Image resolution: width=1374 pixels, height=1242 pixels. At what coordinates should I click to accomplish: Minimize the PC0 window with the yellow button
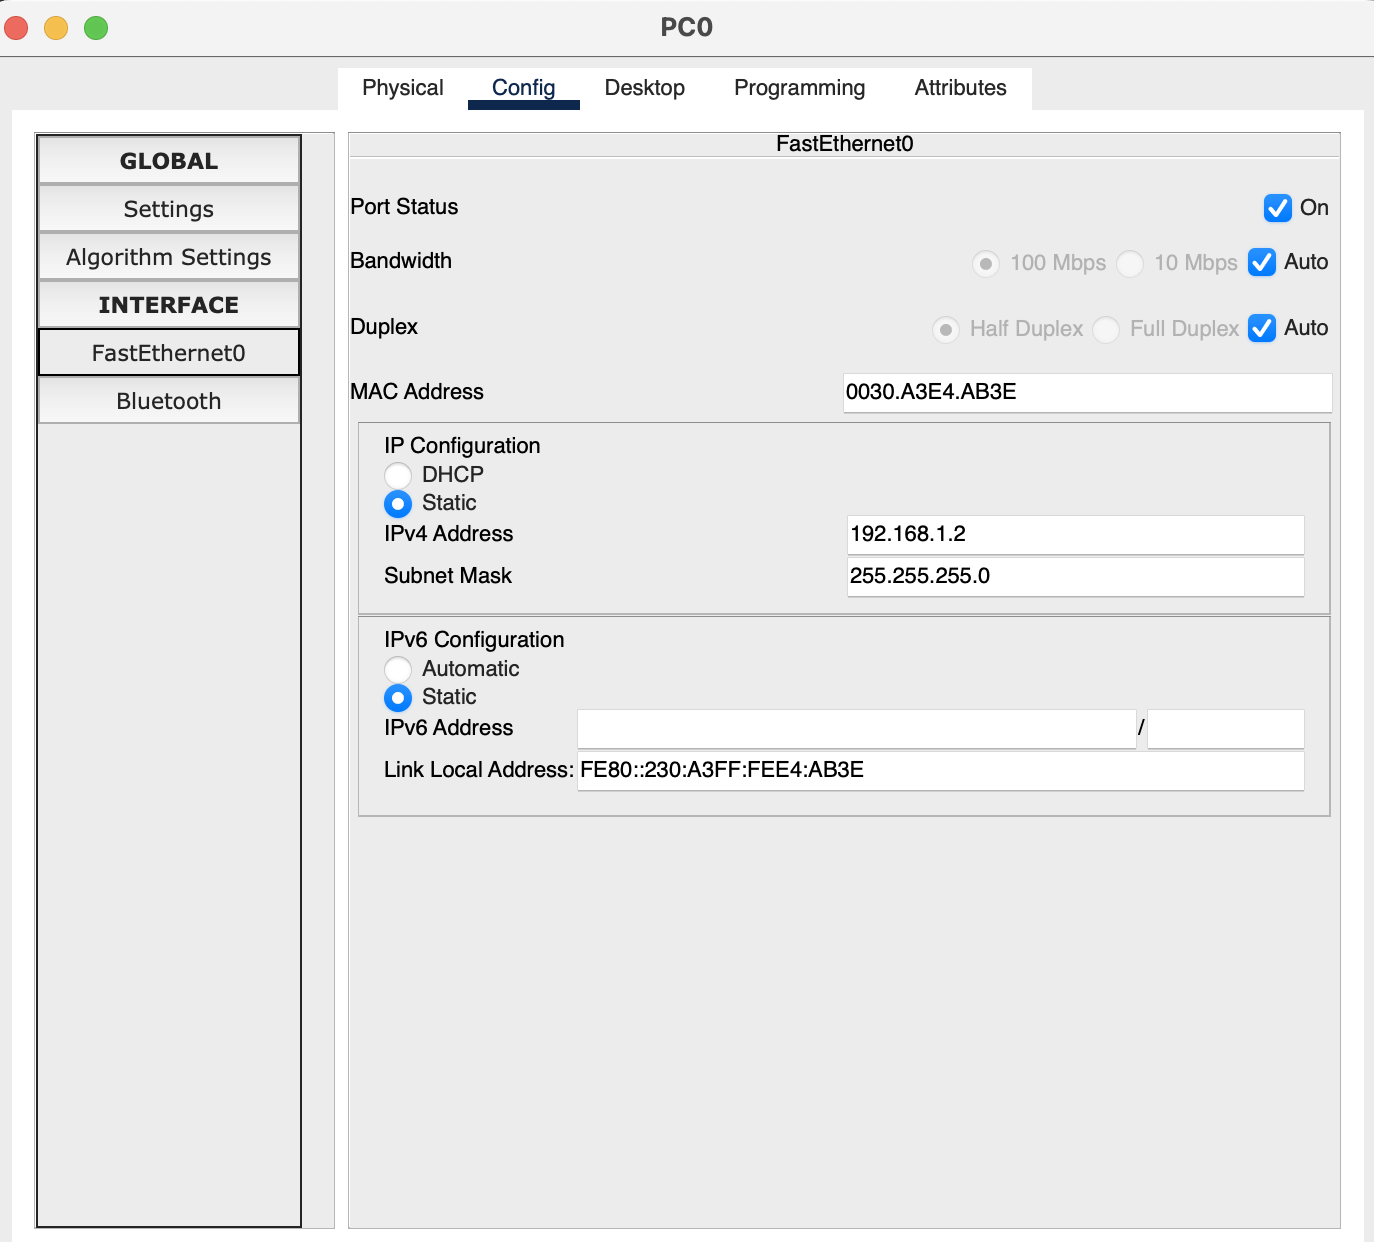[56, 27]
